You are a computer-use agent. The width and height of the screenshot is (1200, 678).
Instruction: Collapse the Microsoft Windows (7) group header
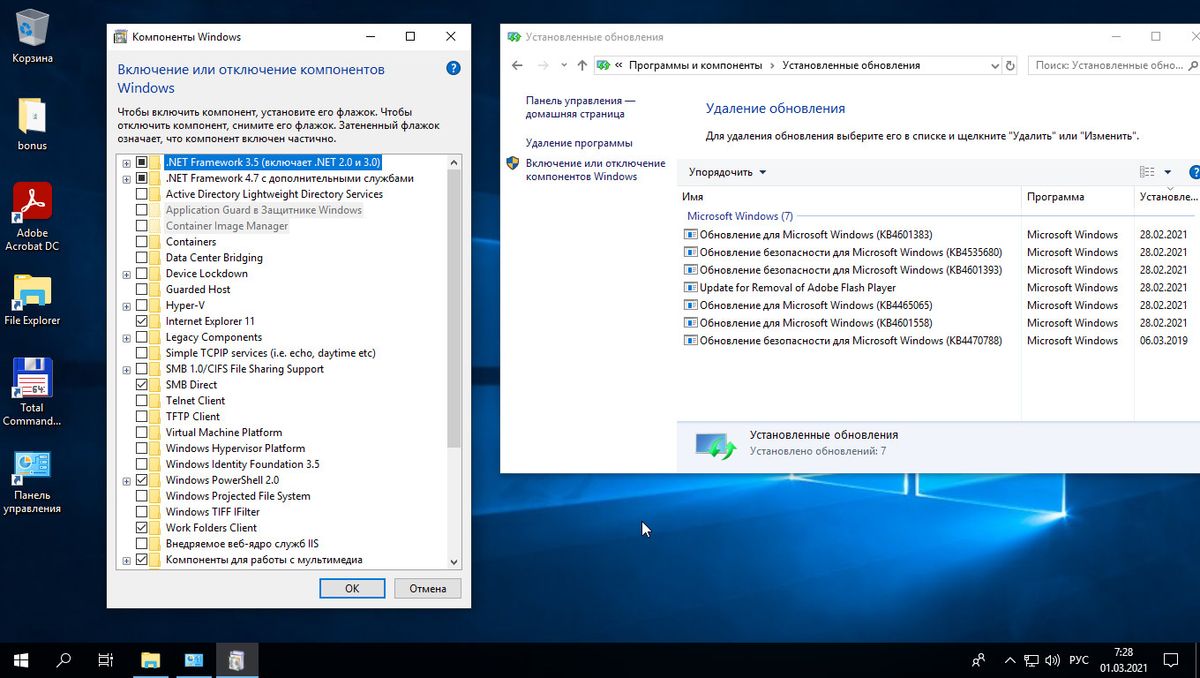[740, 216]
